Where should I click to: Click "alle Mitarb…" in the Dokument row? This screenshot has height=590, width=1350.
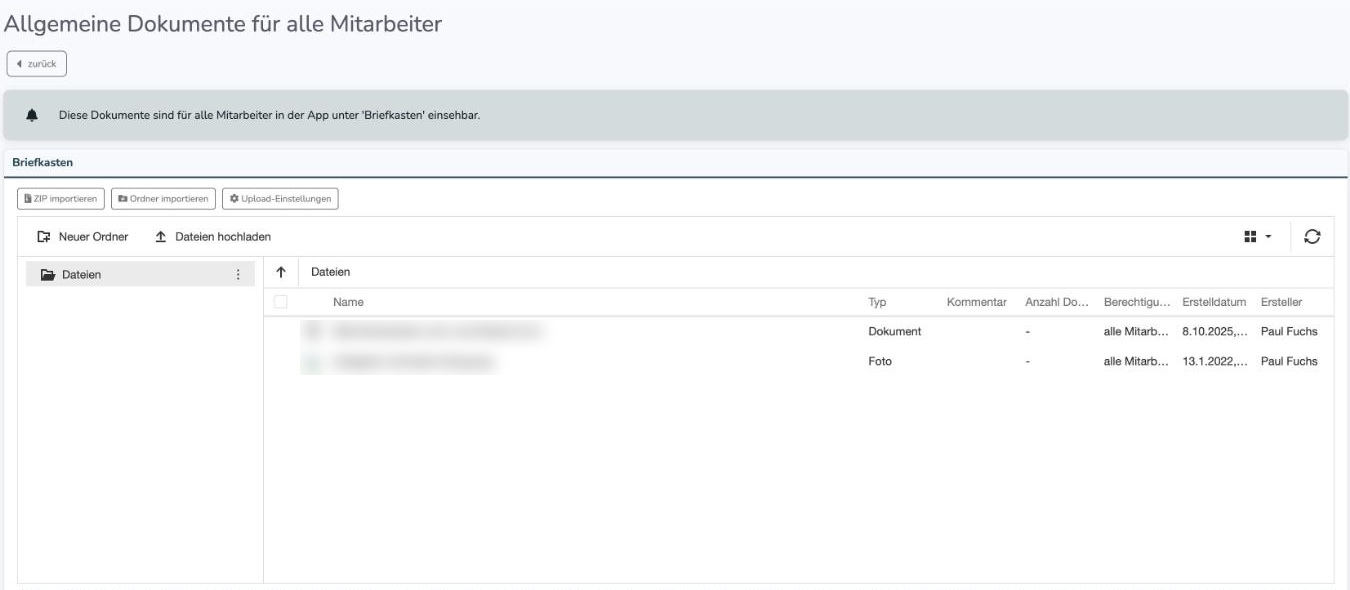(1135, 332)
